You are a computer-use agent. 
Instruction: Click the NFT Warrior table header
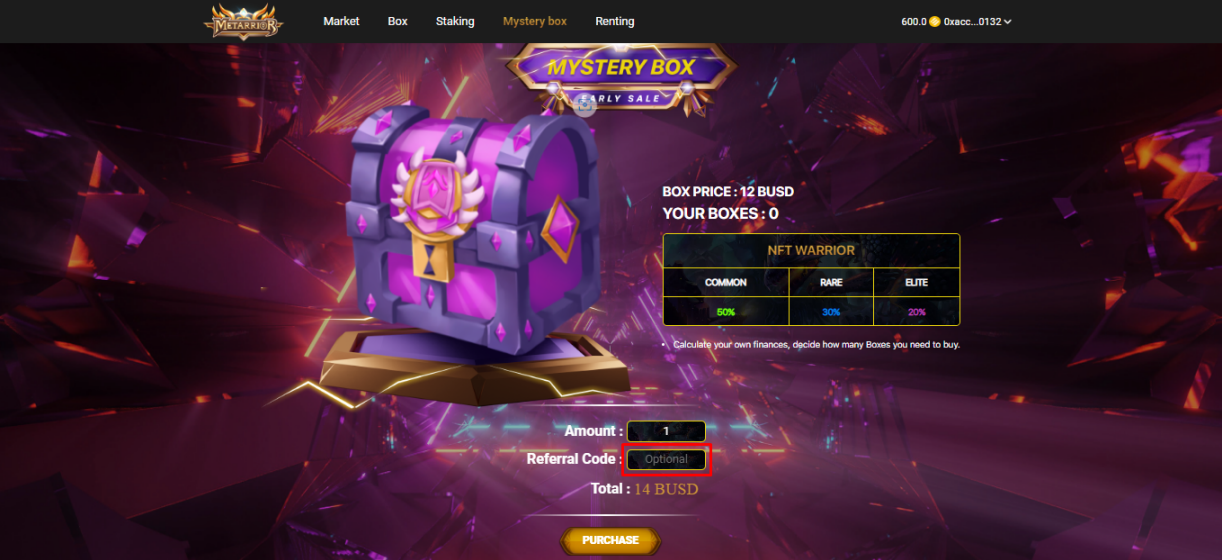click(x=811, y=250)
